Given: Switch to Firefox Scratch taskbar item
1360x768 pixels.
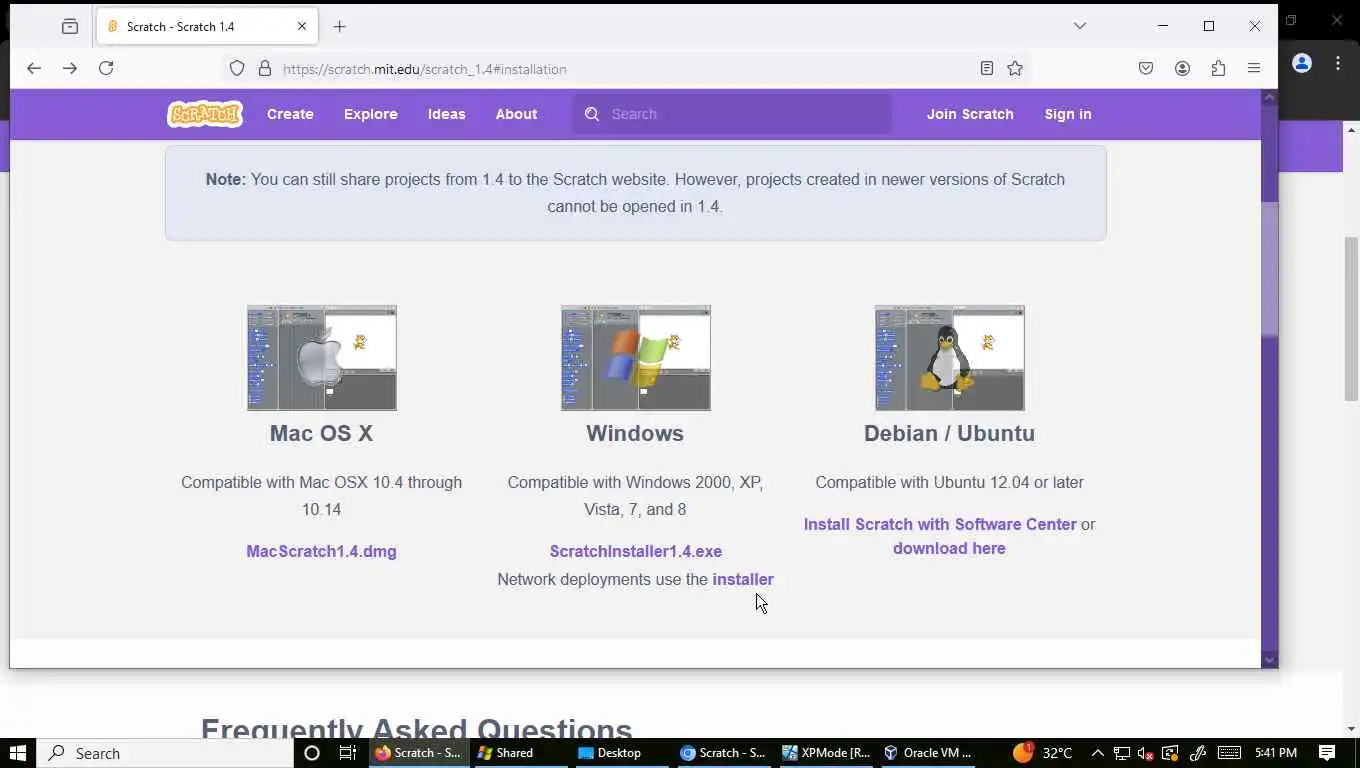Looking at the screenshot, I should point(419,753).
